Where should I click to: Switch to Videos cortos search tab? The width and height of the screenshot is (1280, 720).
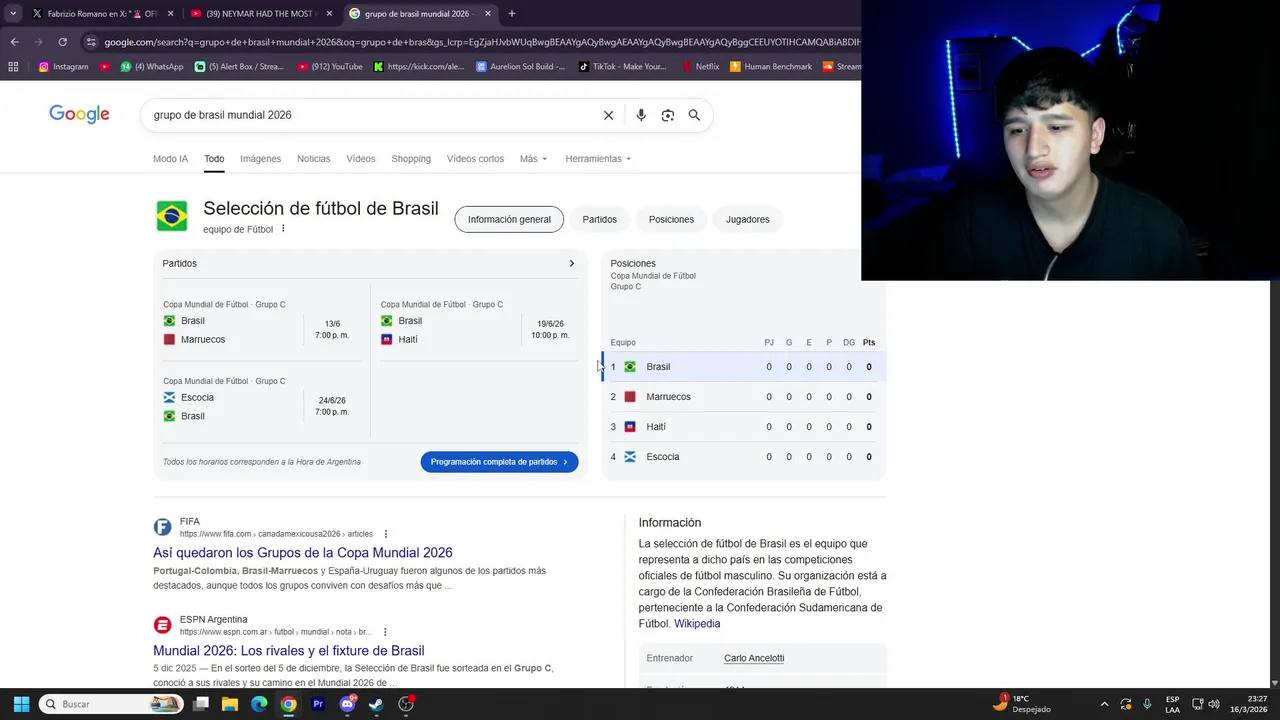pyautogui.click(x=475, y=159)
